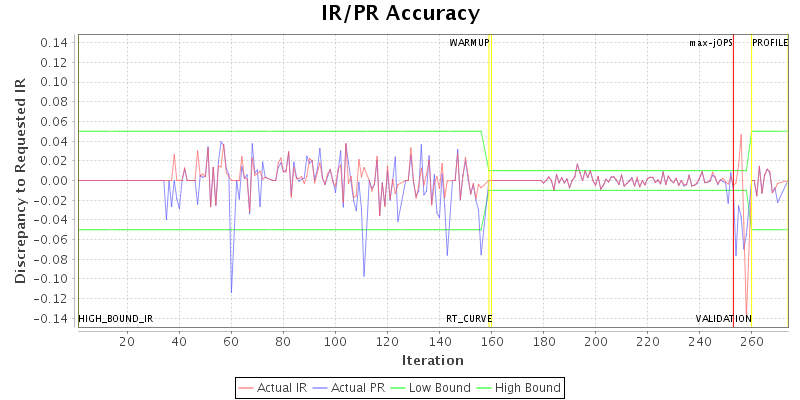Click the chart title IR/PR Accuracy

(x=400, y=14)
